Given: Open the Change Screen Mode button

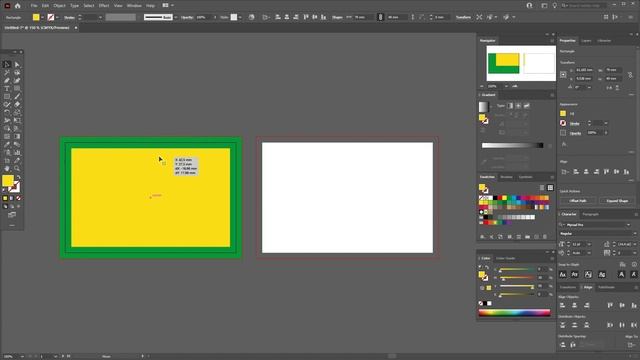Looking at the screenshot, I should pos(12,215).
